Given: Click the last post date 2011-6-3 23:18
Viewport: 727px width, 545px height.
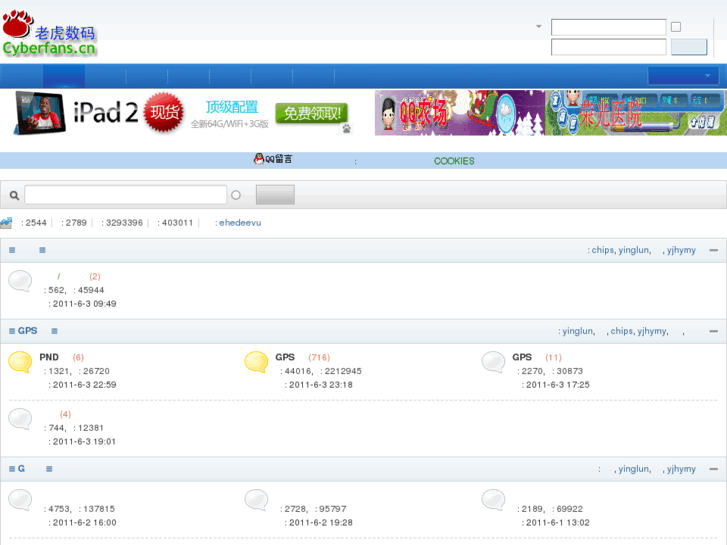Looking at the screenshot, I should 321,385.
